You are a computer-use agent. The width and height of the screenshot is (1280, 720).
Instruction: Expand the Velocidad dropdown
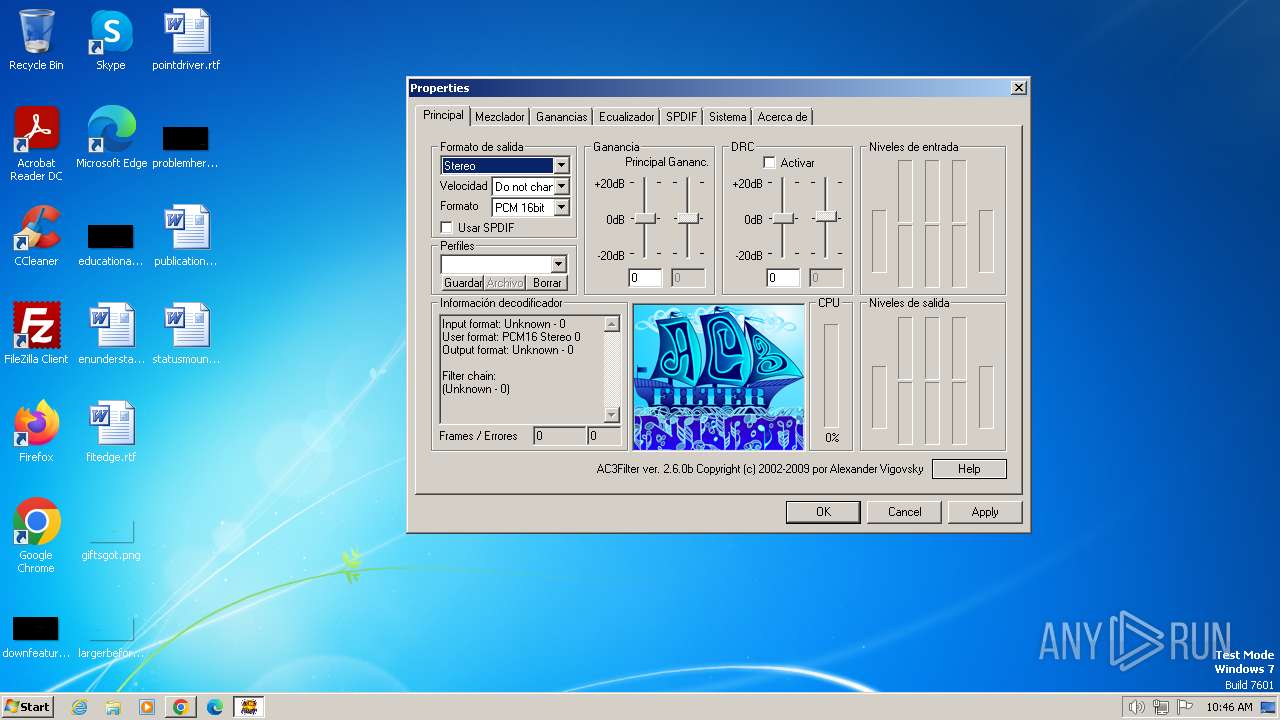pyautogui.click(x=561, y=187)
